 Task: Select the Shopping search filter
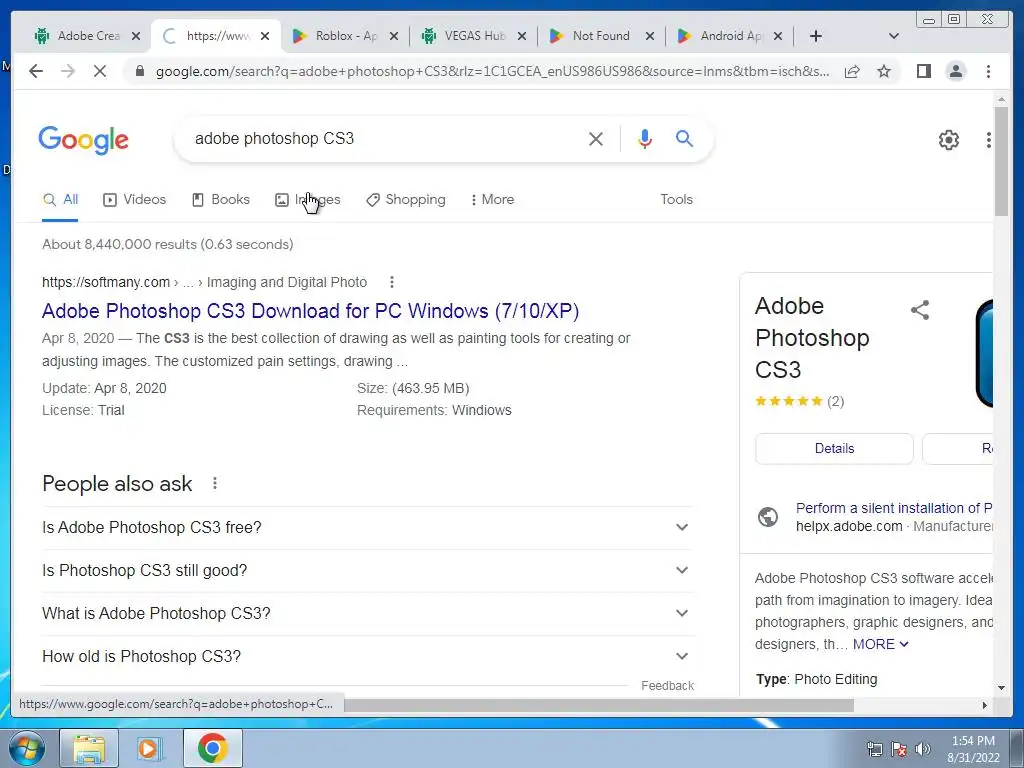(x=406, y=200)
